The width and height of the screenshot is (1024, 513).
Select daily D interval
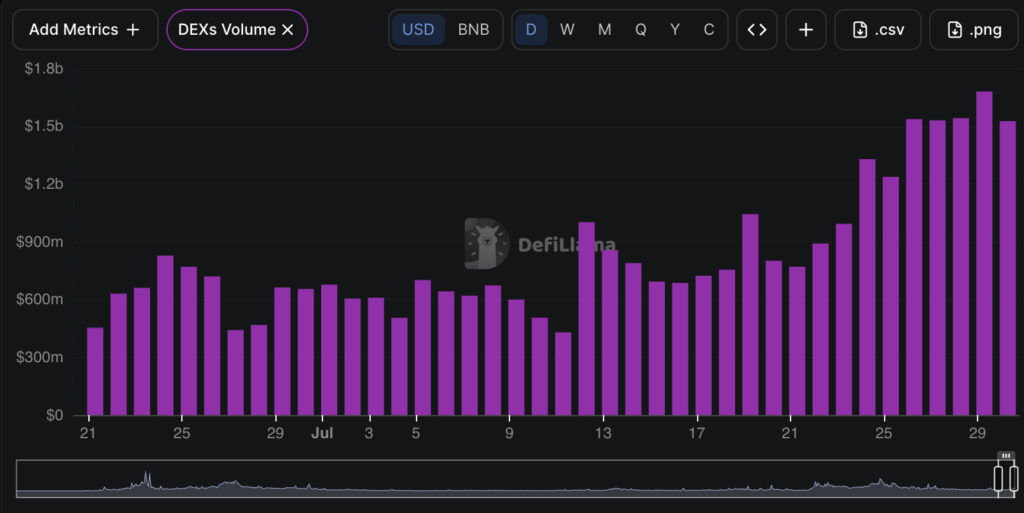pos(531,29)
